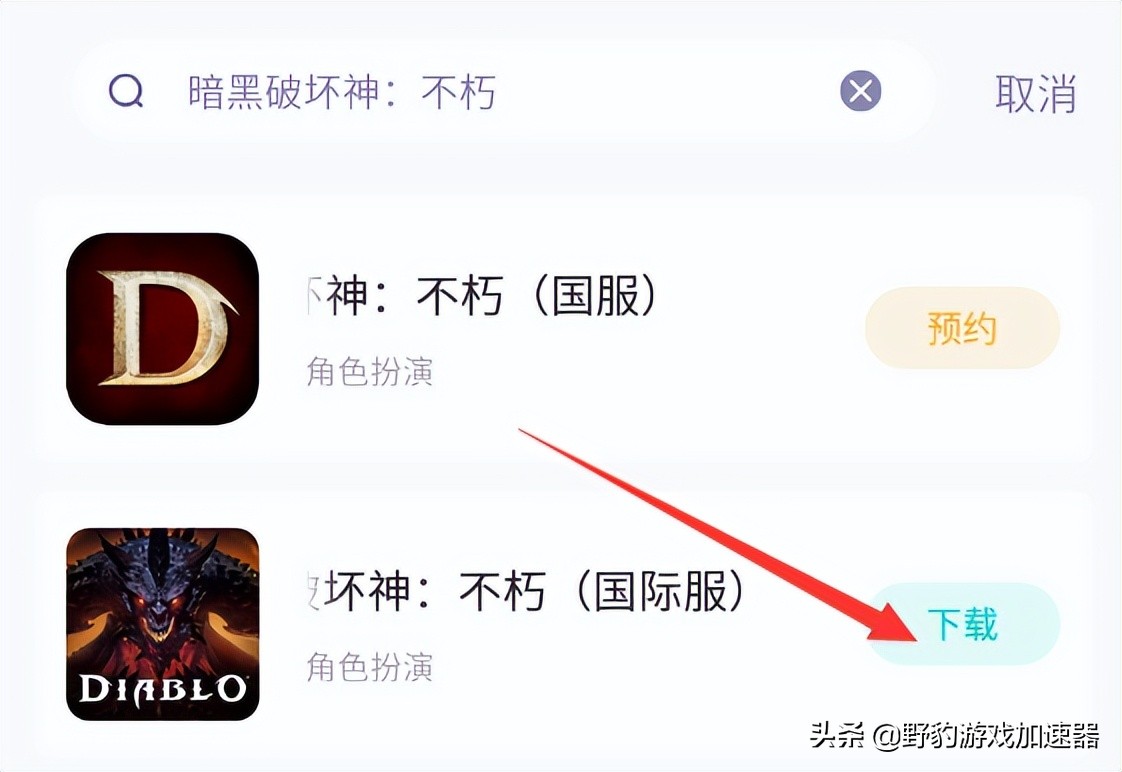Tap the 下载 download button
This screenshot has width=1122, height=772.
pyautogui.click(x=962, y=624)
